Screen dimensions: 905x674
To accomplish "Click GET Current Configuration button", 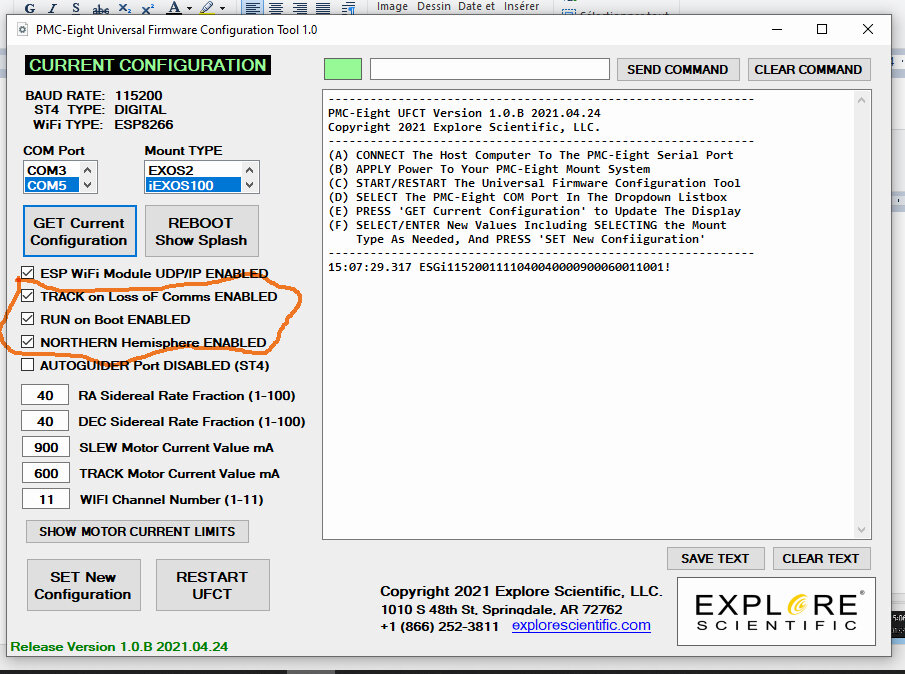I will coord(80,231).
